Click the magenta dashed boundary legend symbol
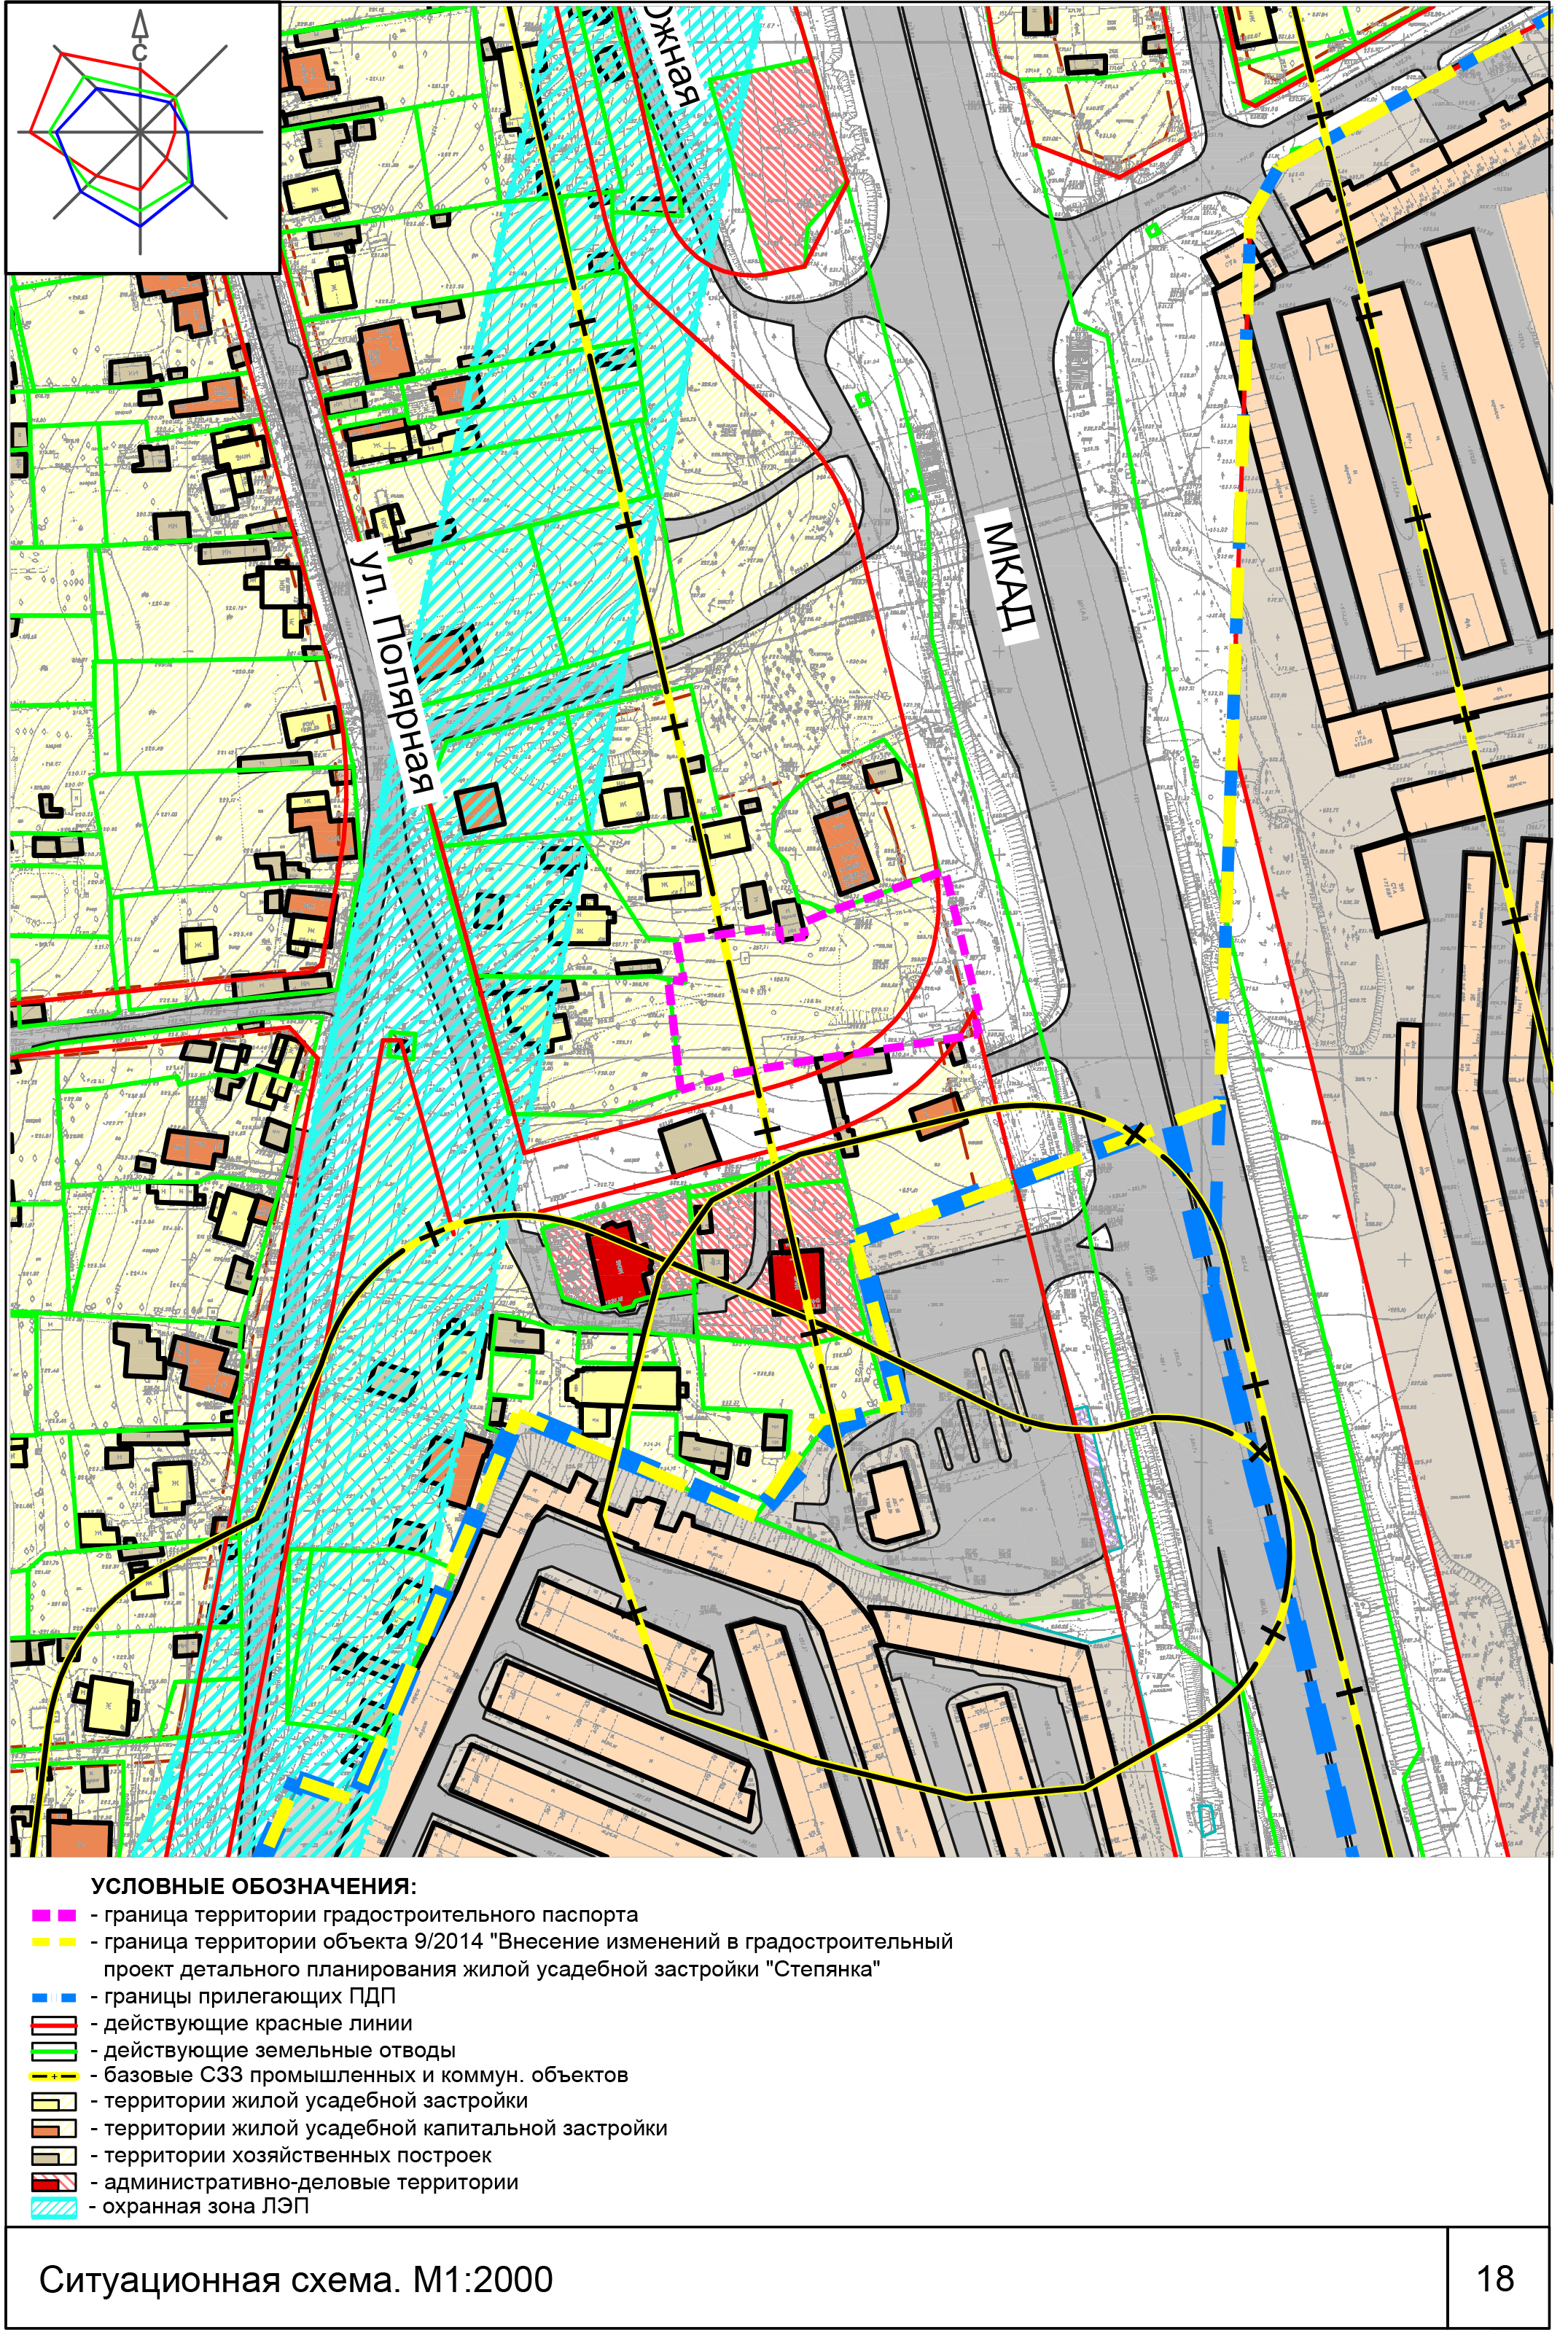1568x2330 pixels. [x=54, y=1915]
